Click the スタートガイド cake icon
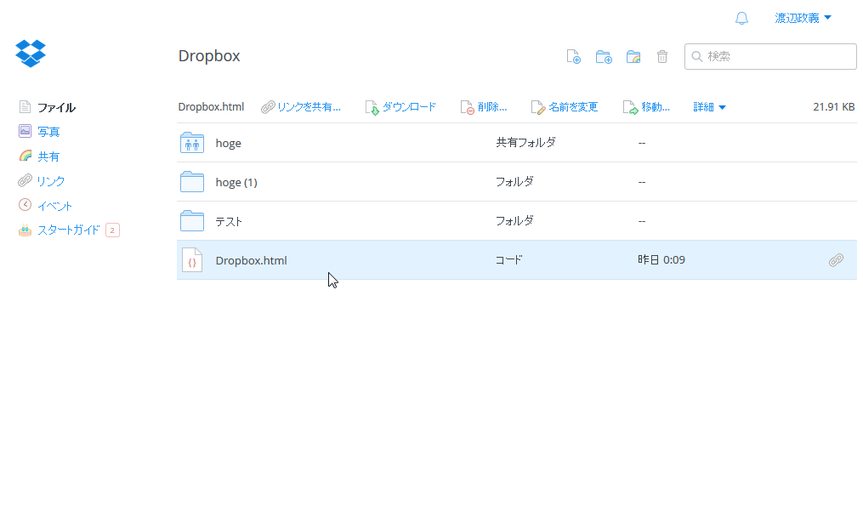The width and height of the screenshot is (863, 506). pos(25,230)
